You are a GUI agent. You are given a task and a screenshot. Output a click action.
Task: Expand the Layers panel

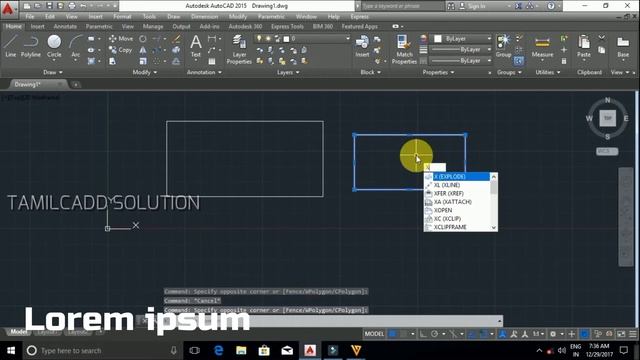click(288, 72)
